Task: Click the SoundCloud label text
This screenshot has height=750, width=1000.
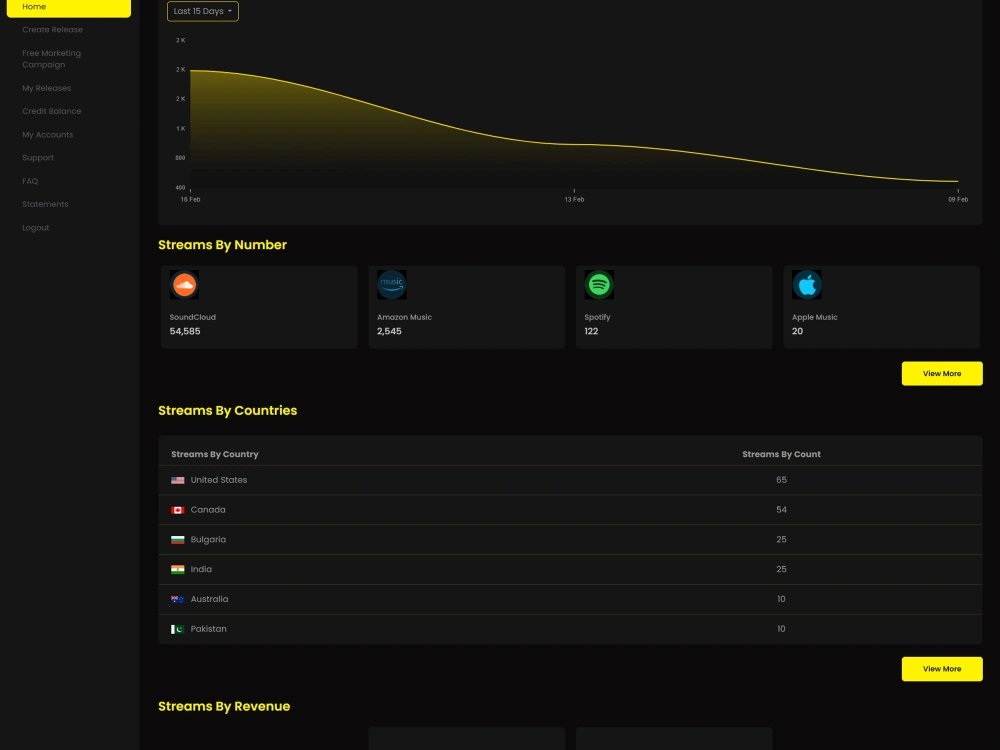Action: pos(193,317)
